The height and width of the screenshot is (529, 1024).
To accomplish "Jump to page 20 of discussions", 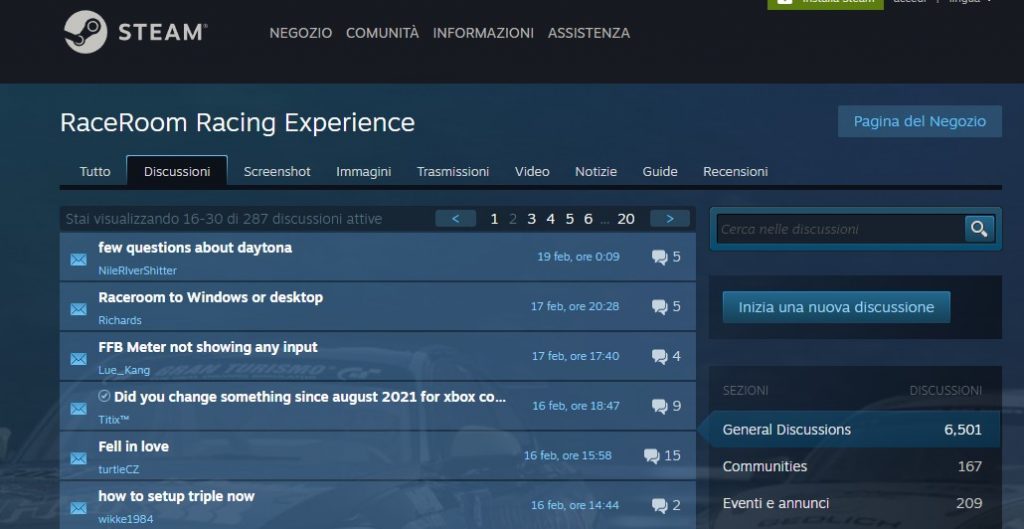I will point(626,219).
